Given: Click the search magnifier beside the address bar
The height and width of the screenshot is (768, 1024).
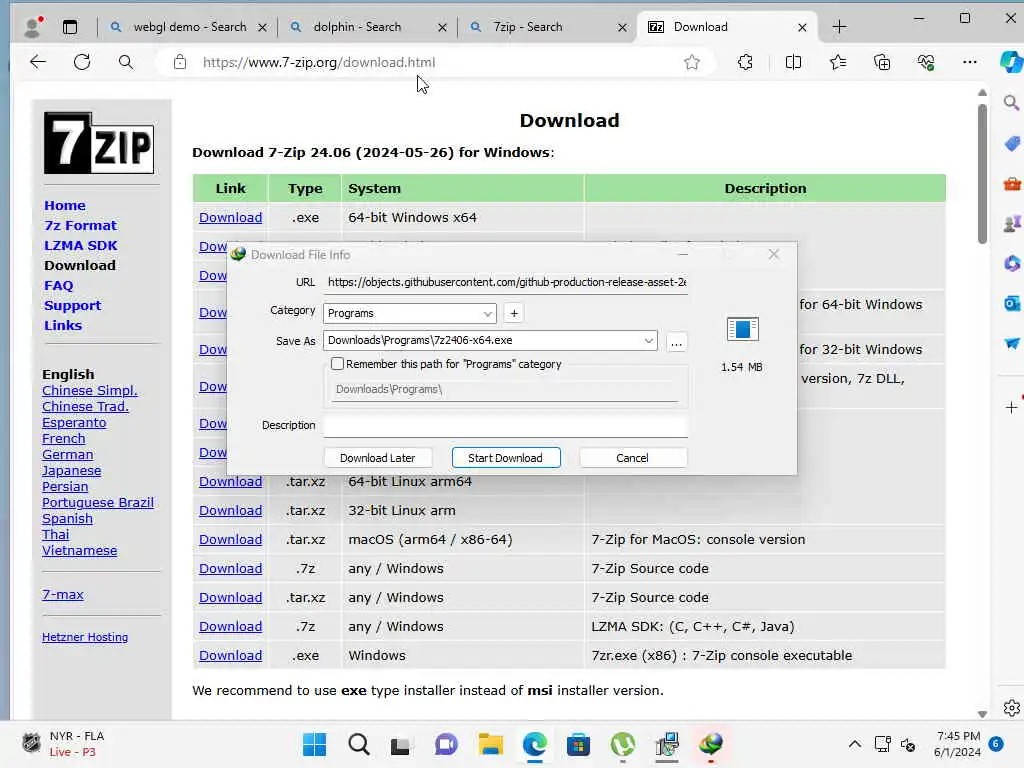Looking at the screenshot, I should pyautogui.click(x=125, y=62).
